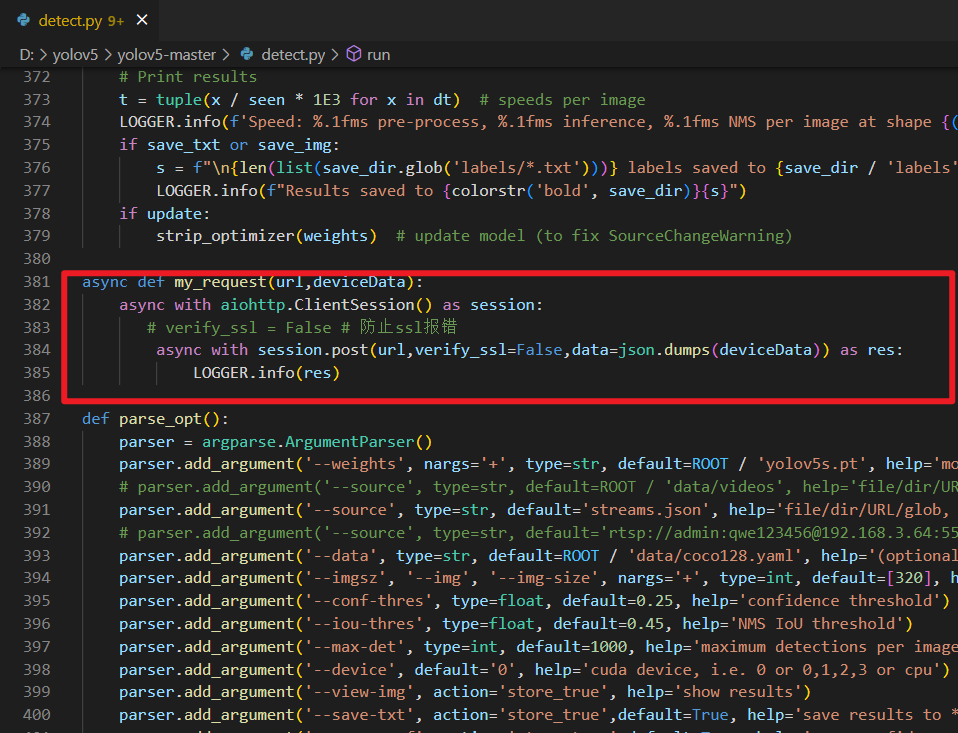Click the 9+ problems badge on the tab
The image size is (958, 733).
(x=113, y=20)
